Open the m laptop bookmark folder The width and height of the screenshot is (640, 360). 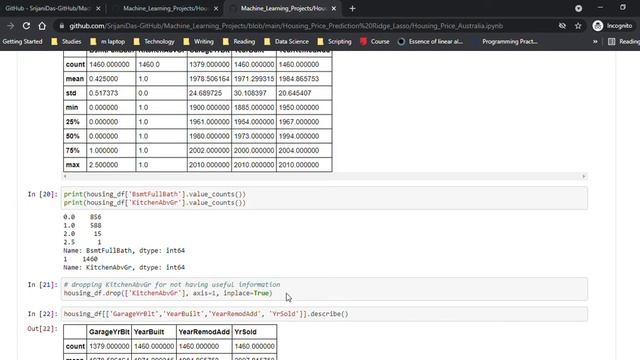pyautogui.click(x=108, y=42)
